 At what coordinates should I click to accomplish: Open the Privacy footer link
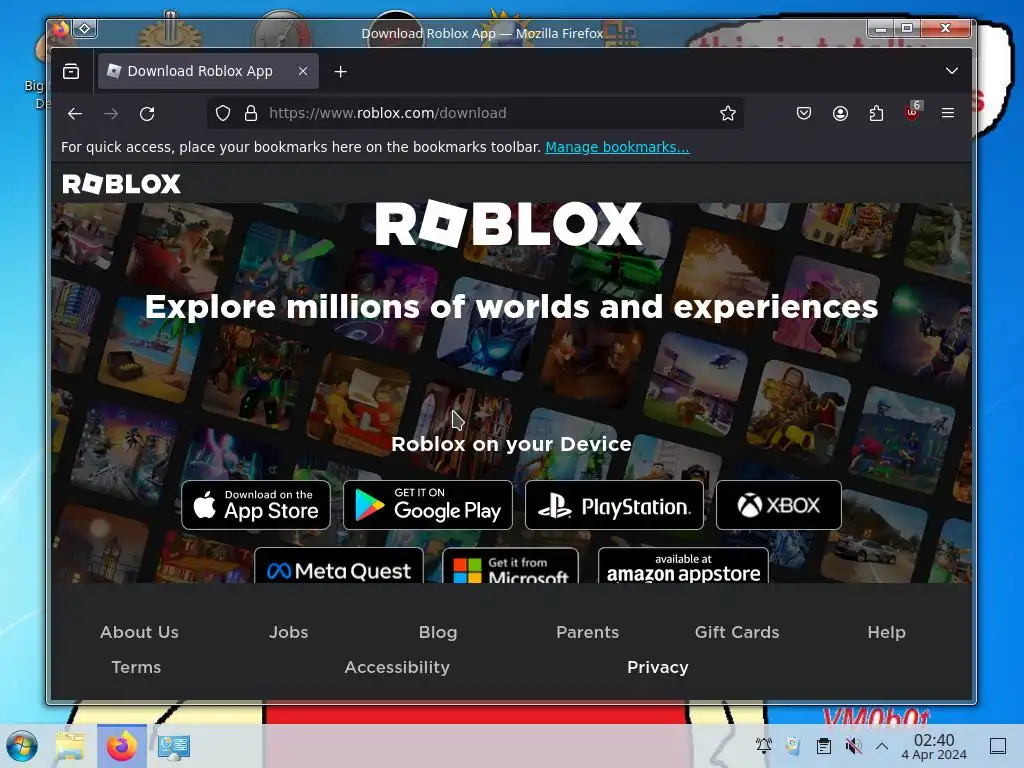658,667
